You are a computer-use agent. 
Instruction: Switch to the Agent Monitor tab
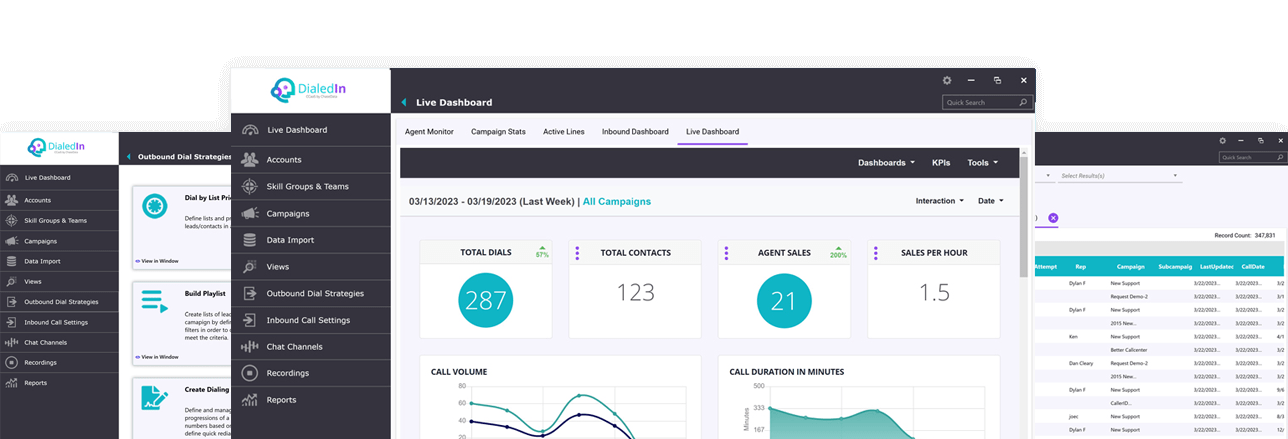click(x=429, y=132)
